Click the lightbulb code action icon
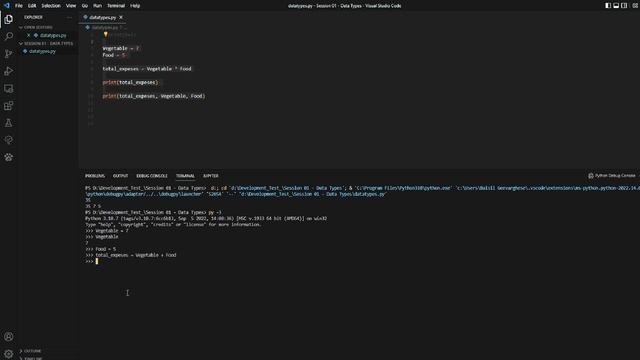 click(x=105, y=34)
